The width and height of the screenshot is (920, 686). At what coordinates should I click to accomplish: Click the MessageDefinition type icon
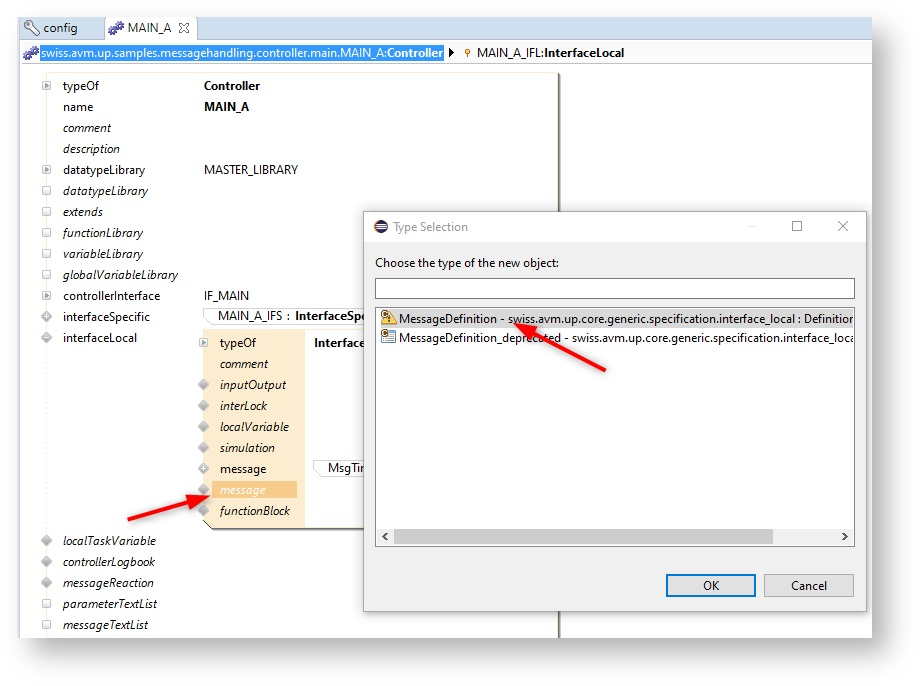(x=388, y=319)
